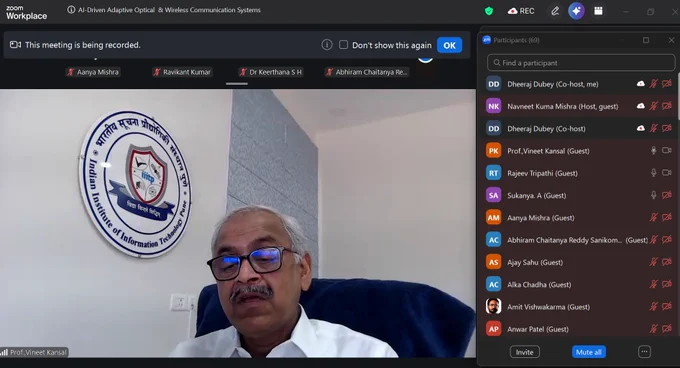680x368 pixels.
Task: Select Aanya Mishra video thumbnail
Action: click(93, 72)
